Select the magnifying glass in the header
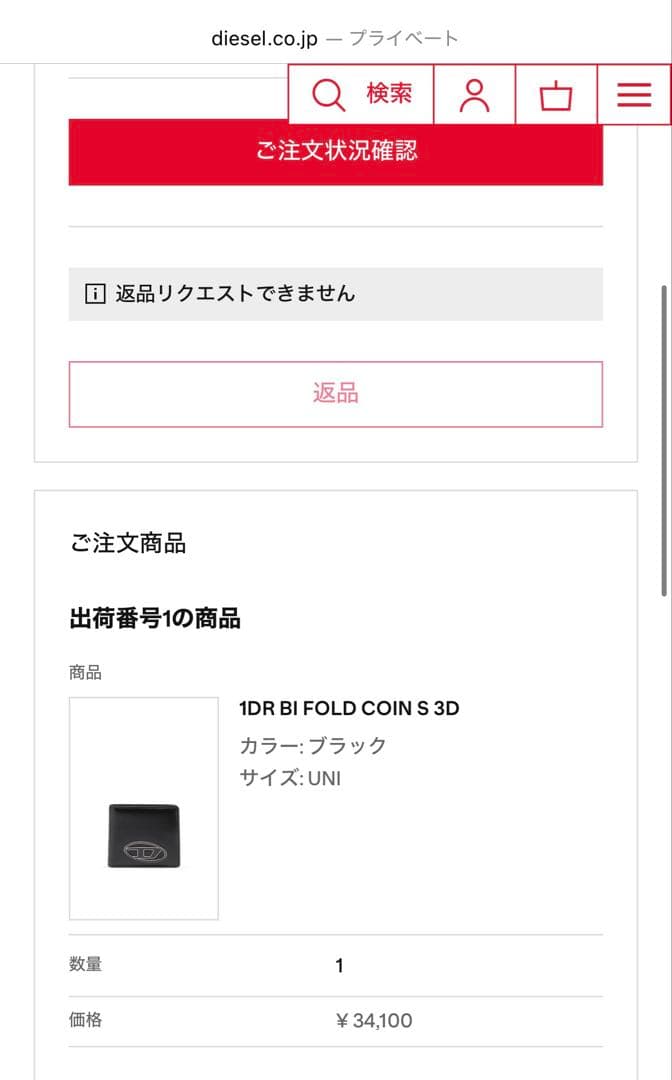672x1080 pixels. pos(327,93)
